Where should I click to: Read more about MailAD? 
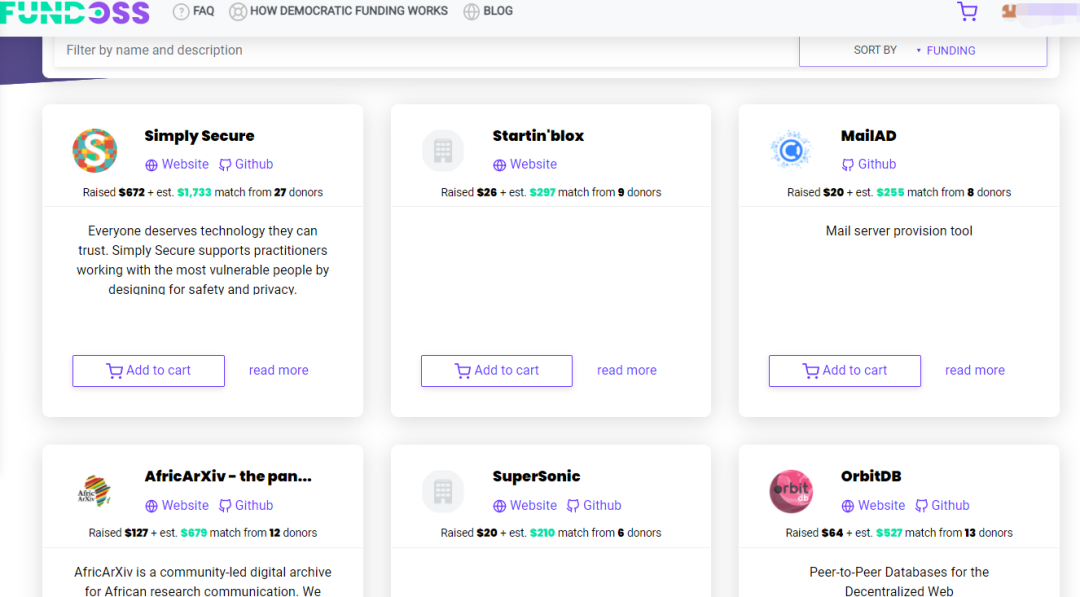coord(975,370)
